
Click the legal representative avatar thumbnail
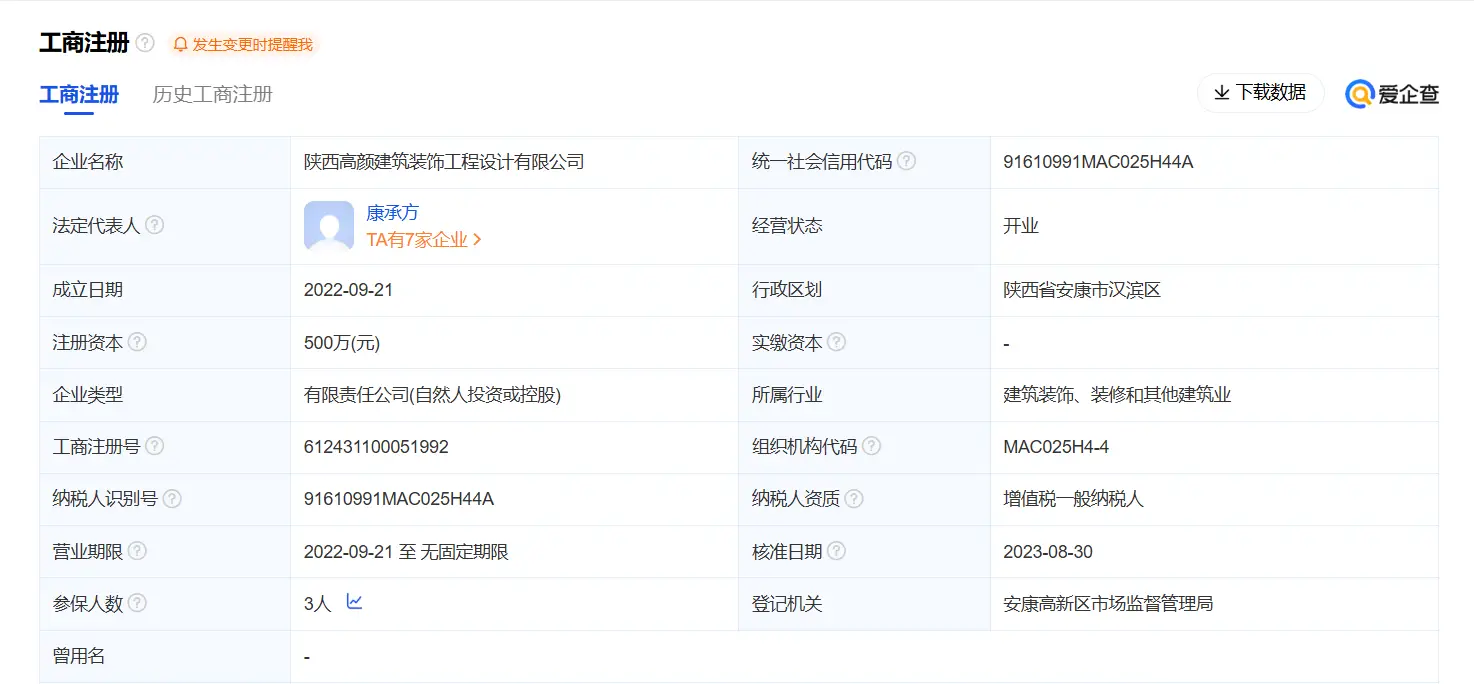coord(329,226)
